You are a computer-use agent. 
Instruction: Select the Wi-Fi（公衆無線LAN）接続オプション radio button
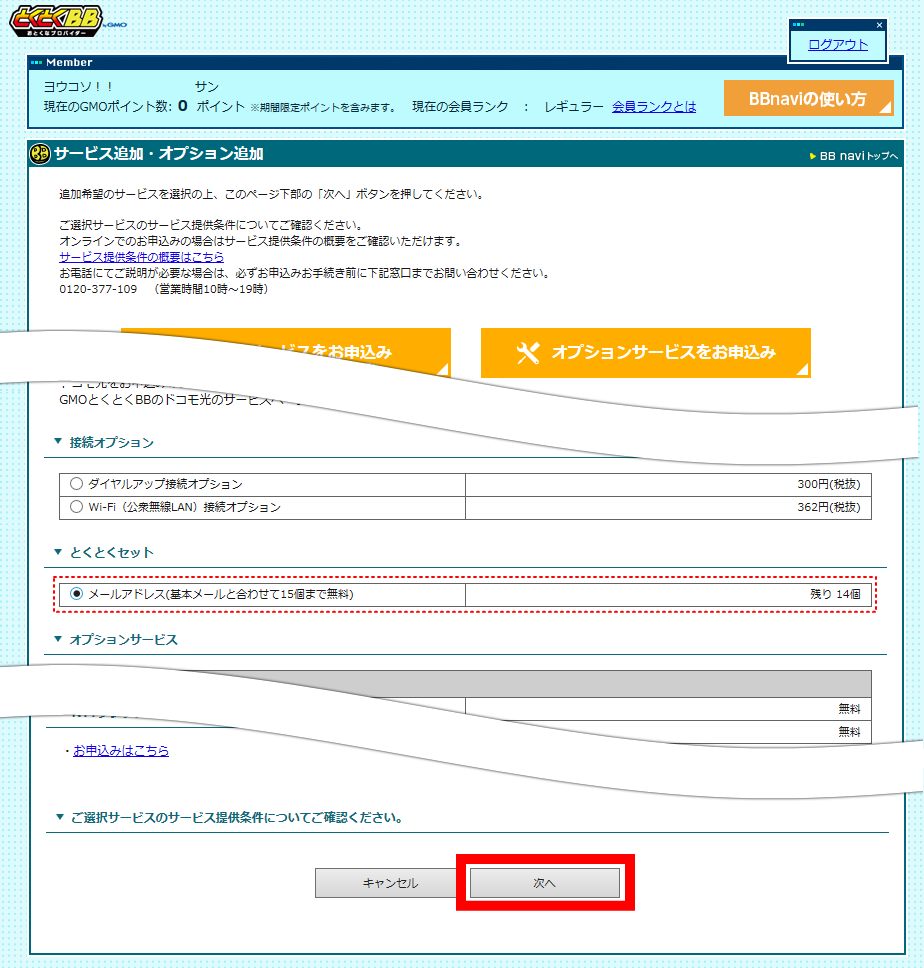click(x=76, y=507)
